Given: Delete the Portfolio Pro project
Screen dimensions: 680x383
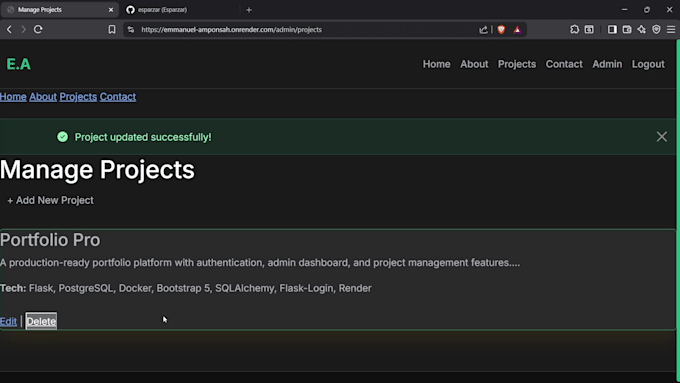Looking at the screenshot, I should point(41,321).
